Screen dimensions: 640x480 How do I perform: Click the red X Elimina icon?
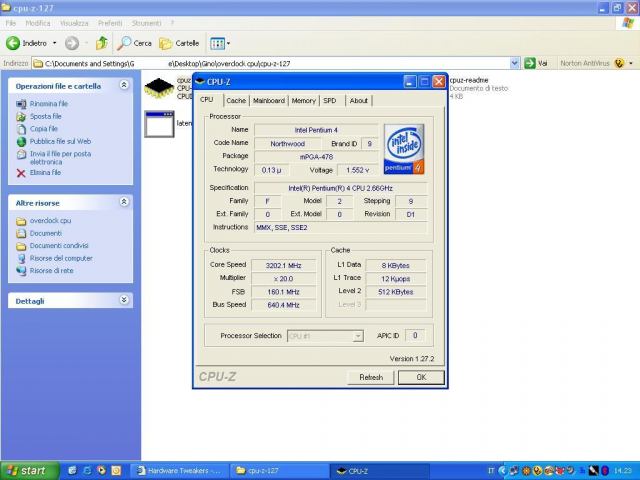point(21,173)
